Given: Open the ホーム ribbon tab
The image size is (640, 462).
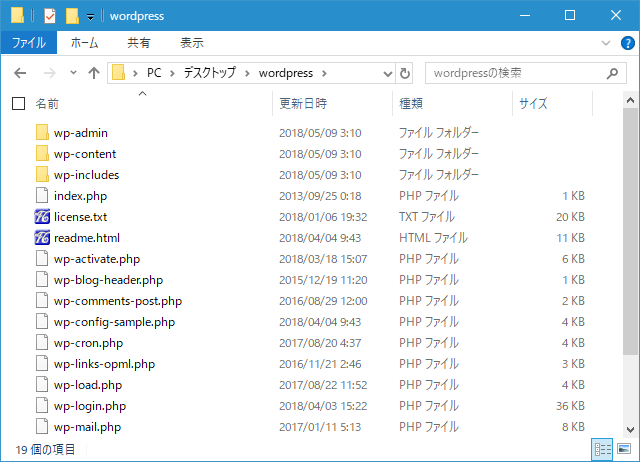Looking at the screenshot, I should coord(84,42).
